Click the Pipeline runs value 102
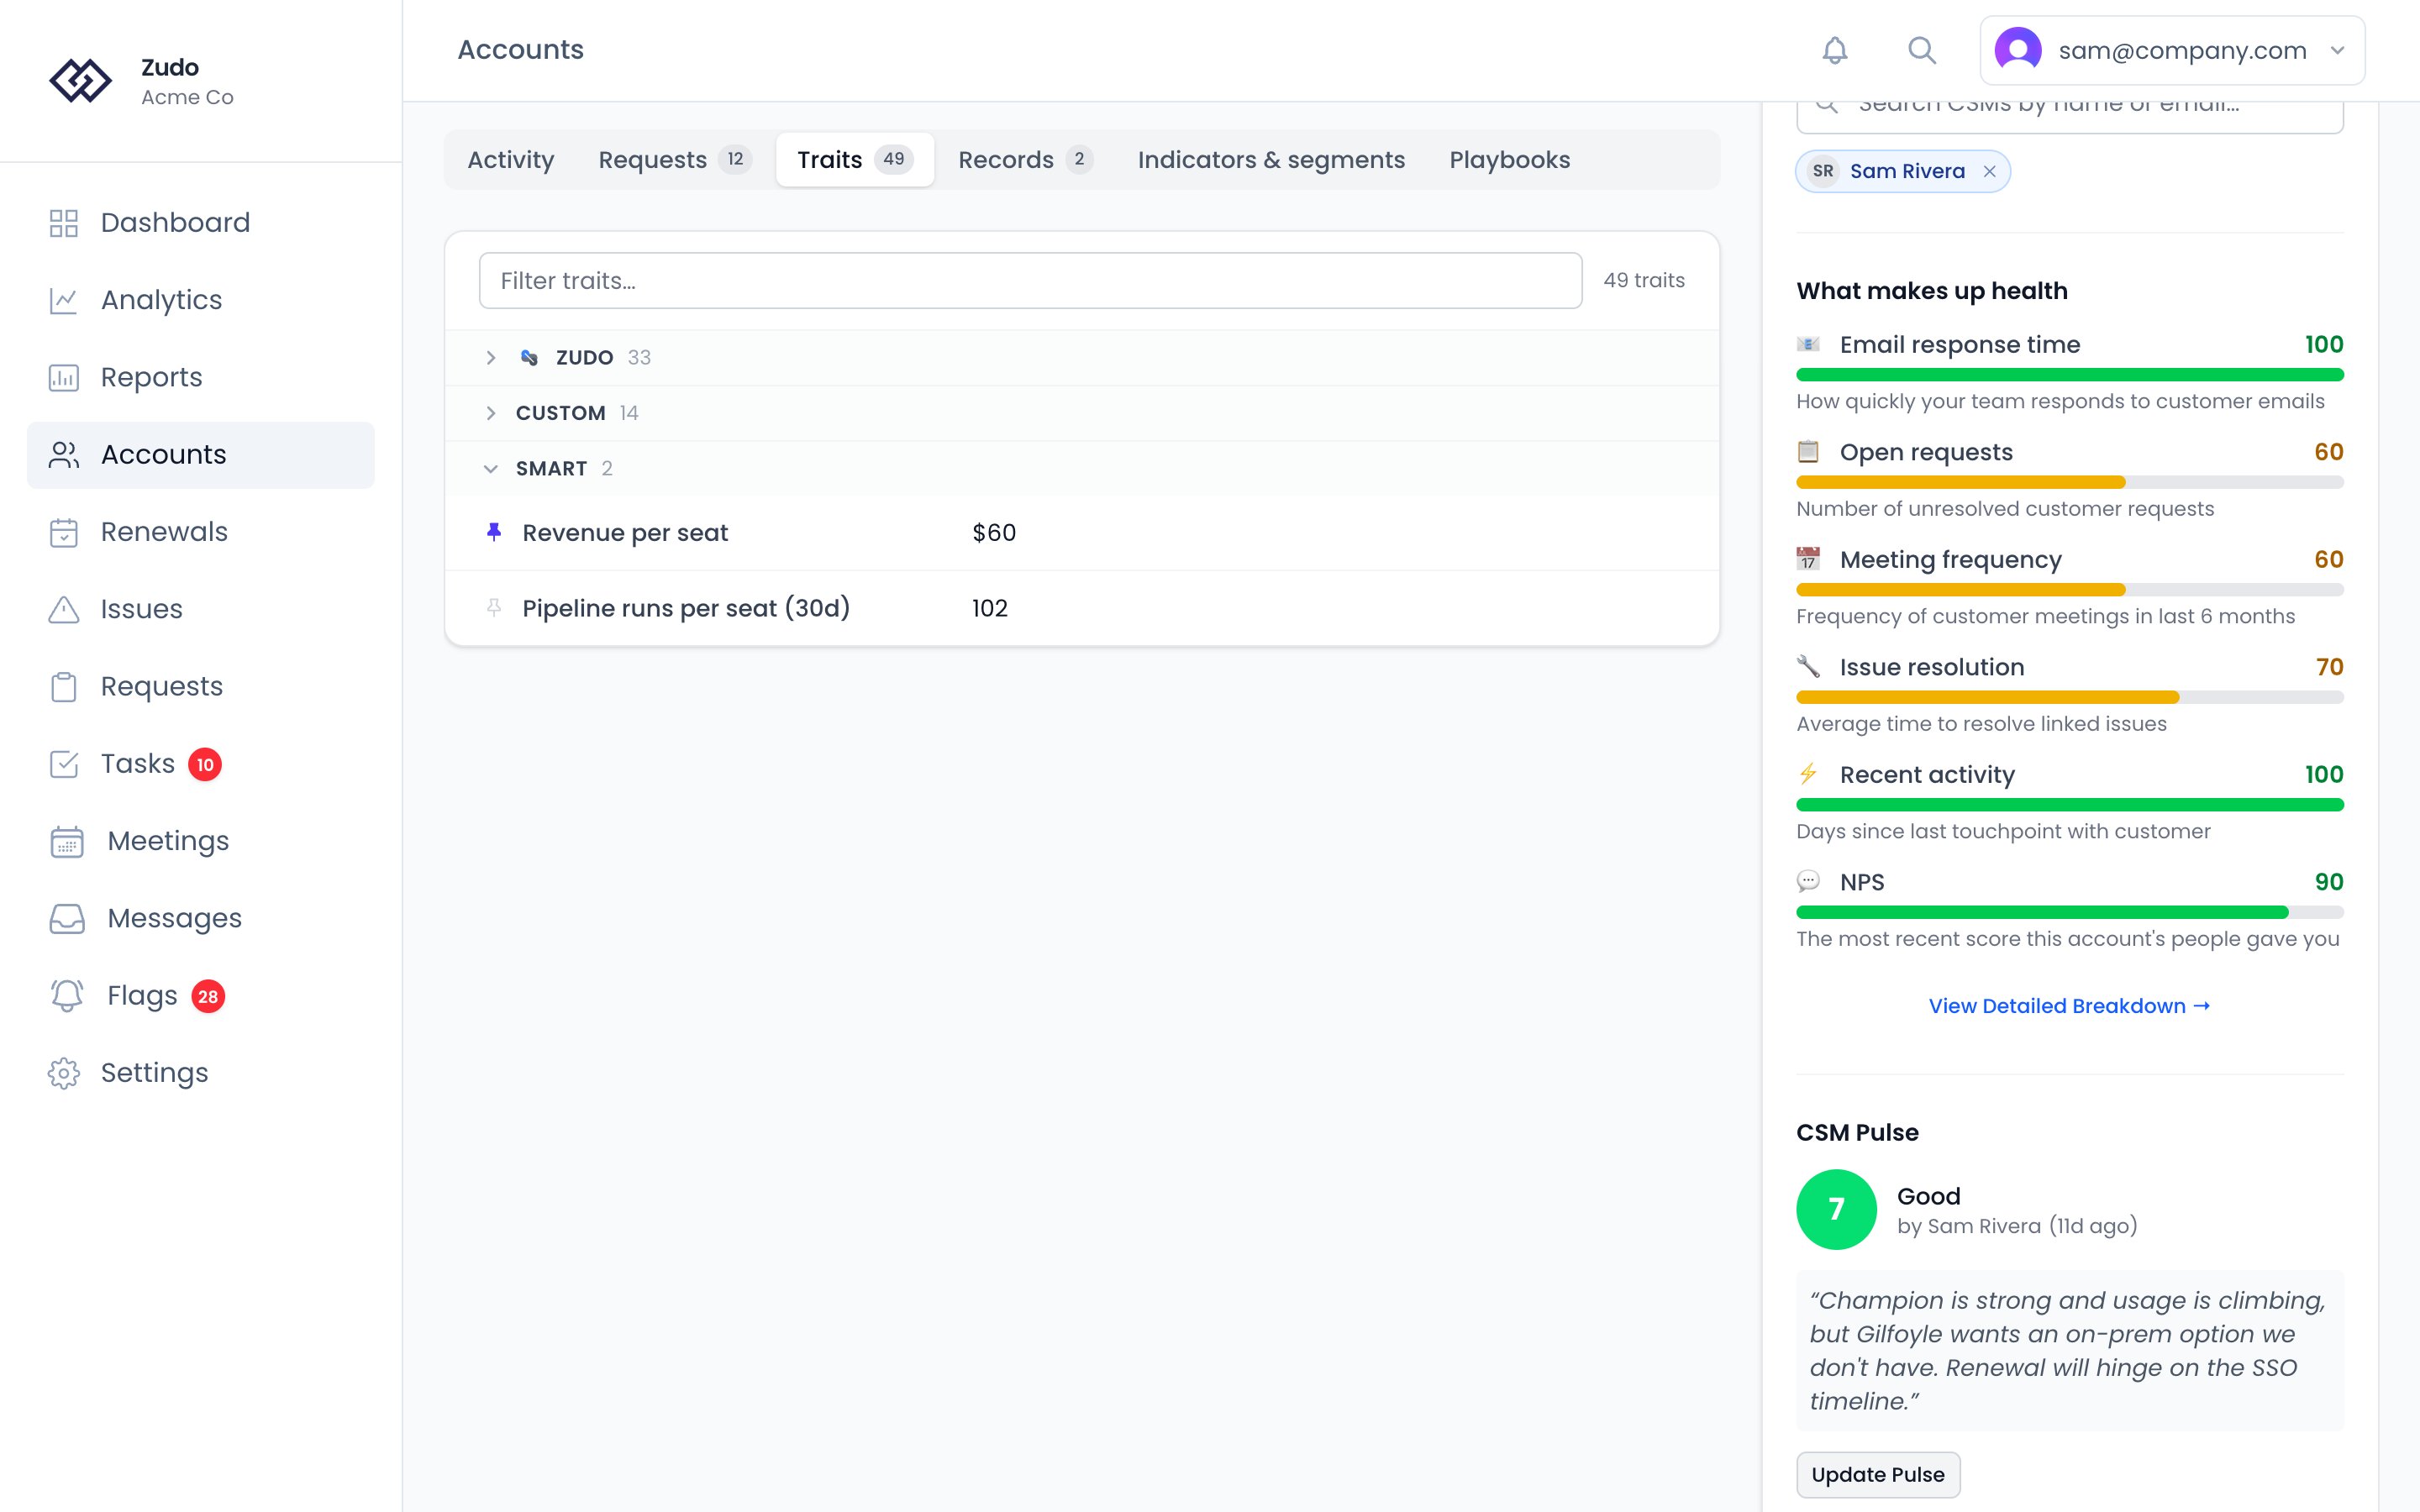 click(990, 608)
